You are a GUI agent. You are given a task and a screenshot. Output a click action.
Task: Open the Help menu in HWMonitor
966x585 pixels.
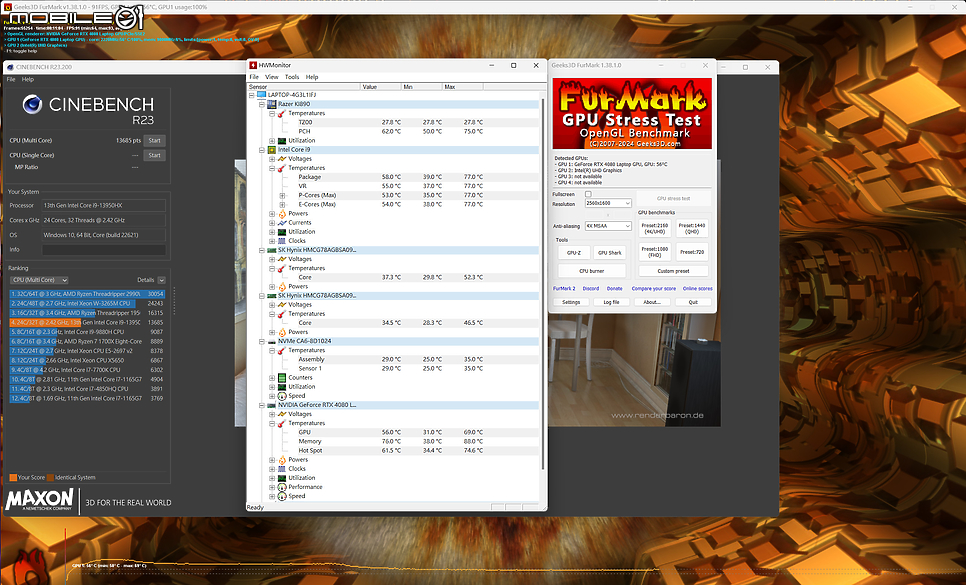[312, 77]
